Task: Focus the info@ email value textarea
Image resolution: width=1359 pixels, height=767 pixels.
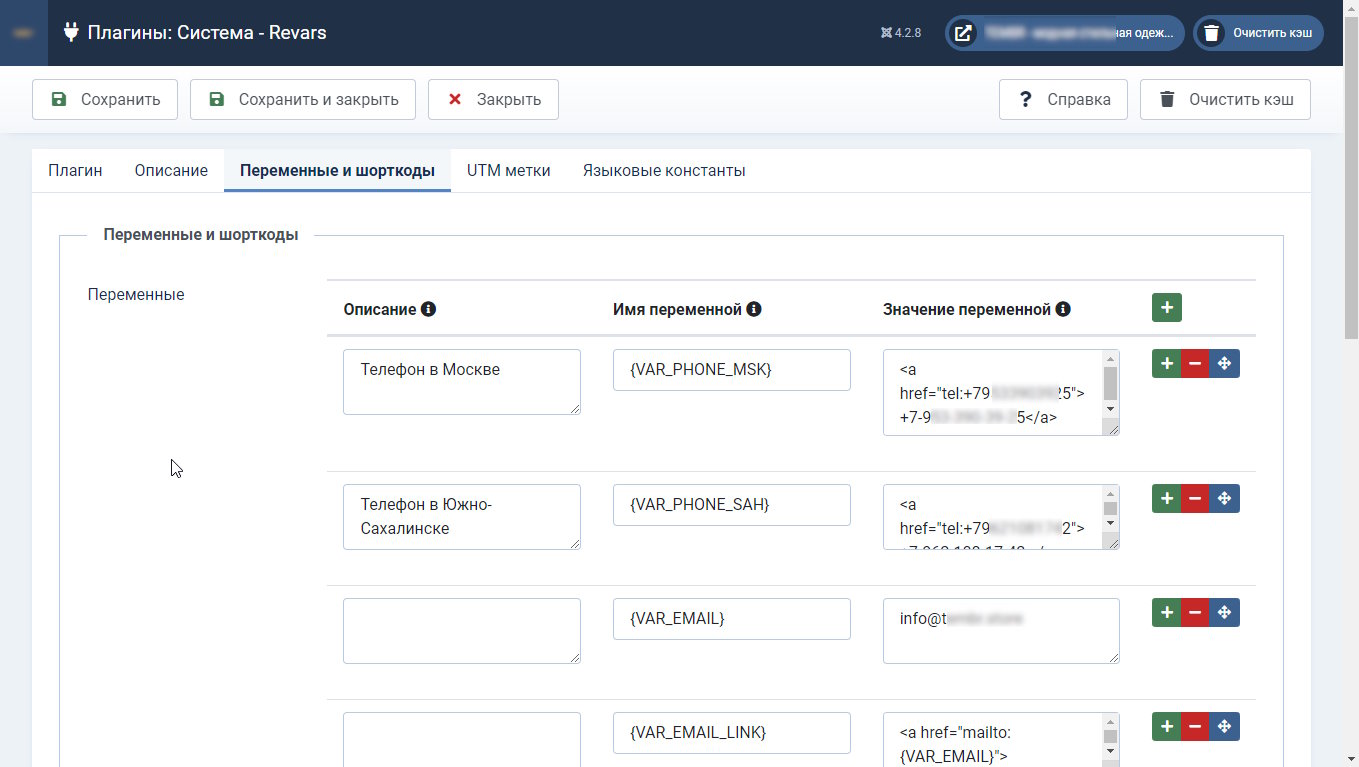Action: click(1001, 631)
